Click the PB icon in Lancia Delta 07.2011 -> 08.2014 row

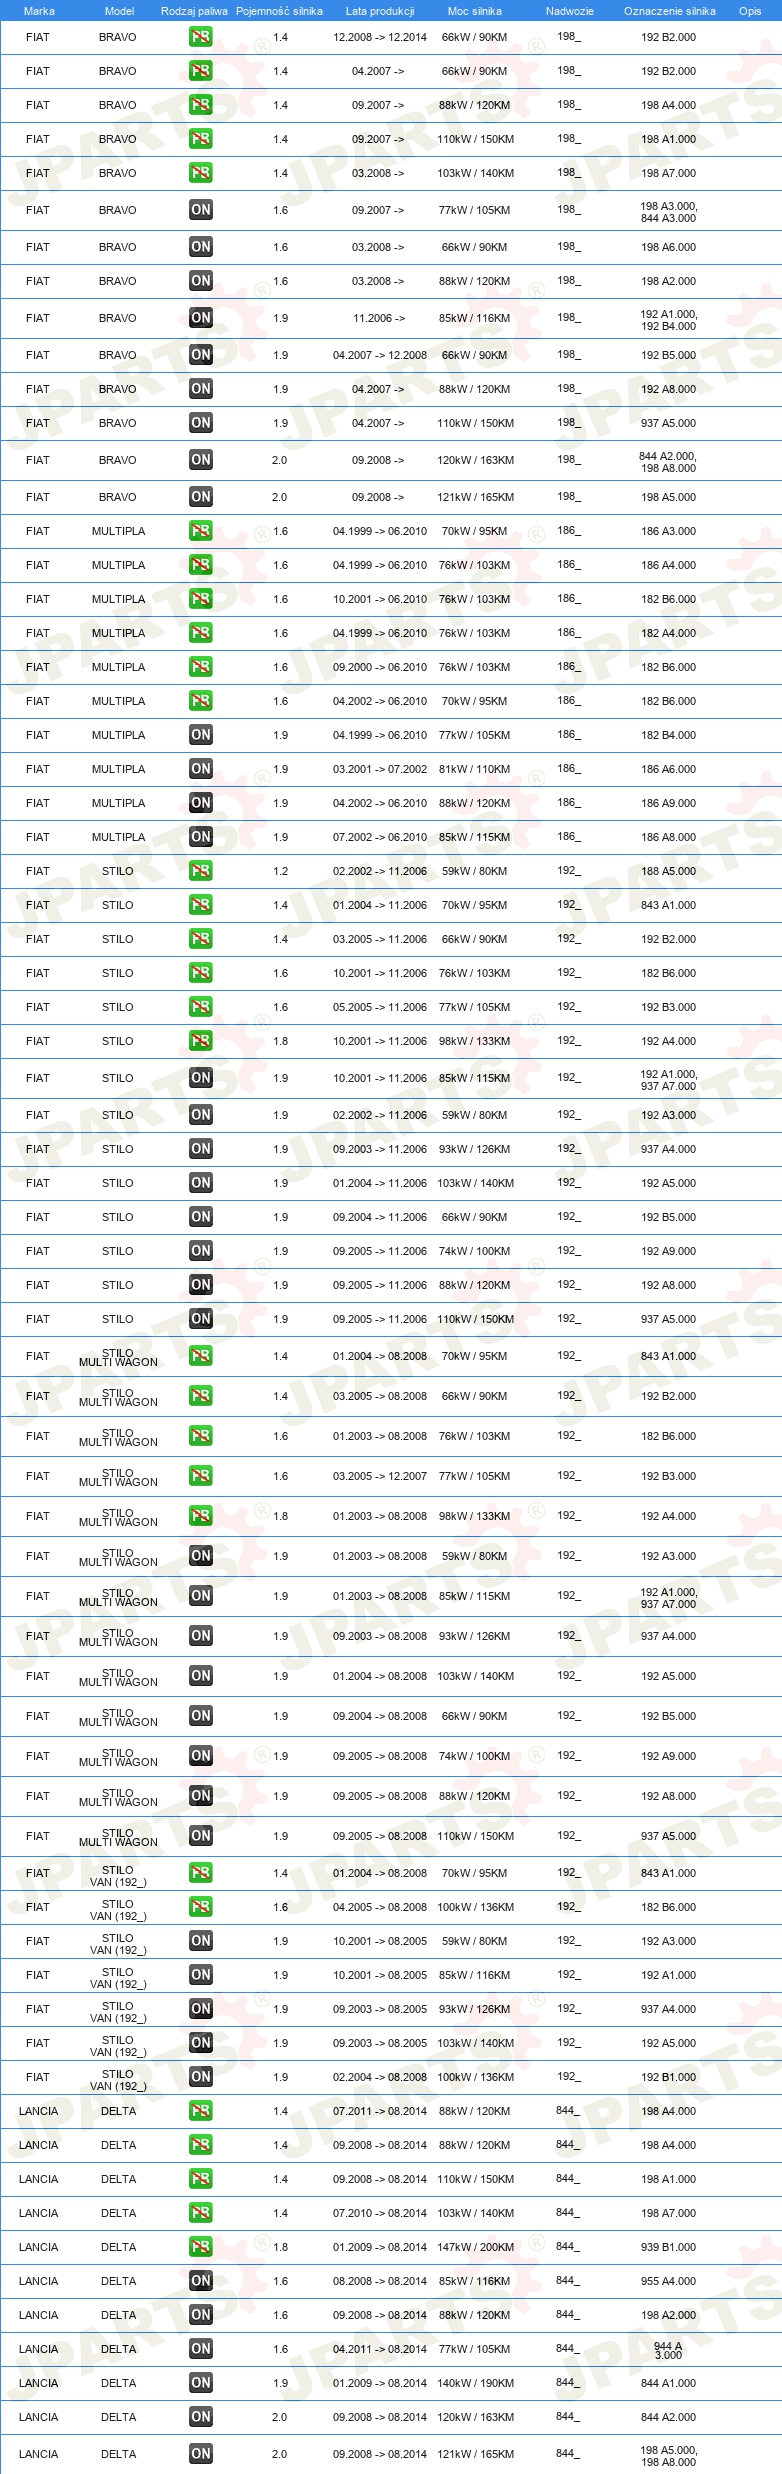coord(200,2111)
